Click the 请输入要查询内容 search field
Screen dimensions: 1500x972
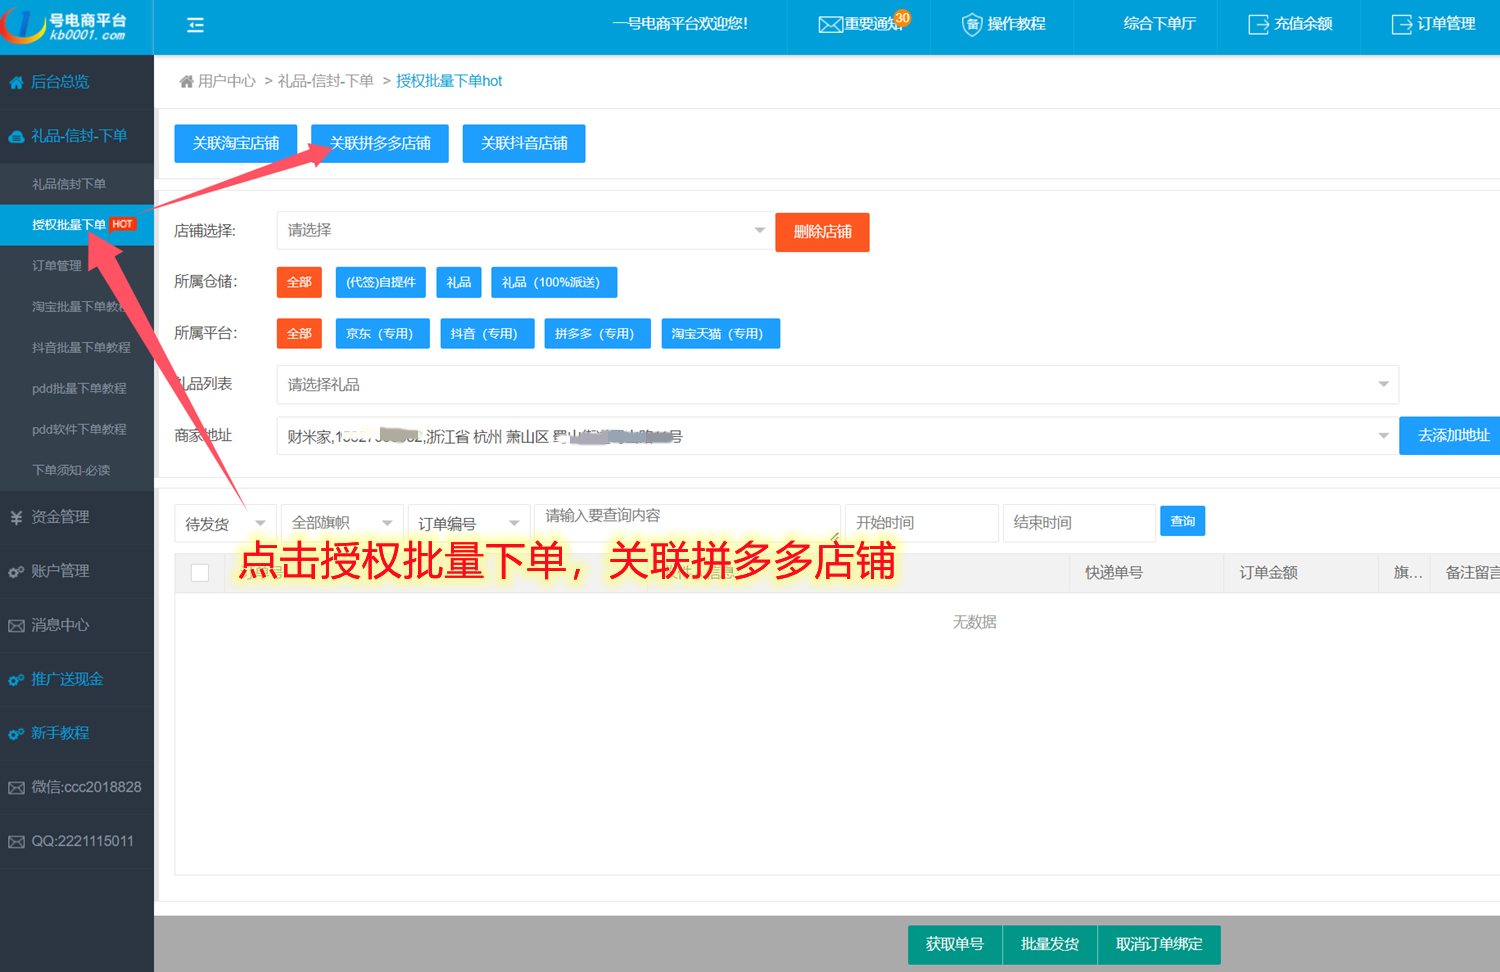pyautogui.click(x=686, y=517)
